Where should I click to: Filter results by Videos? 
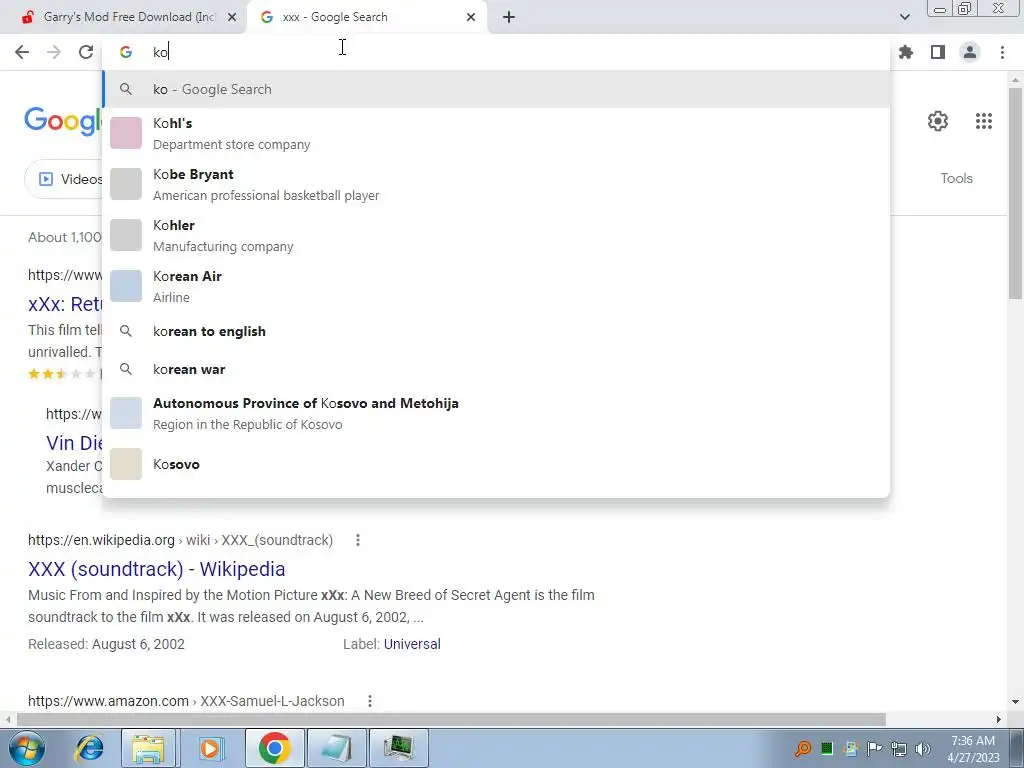point(64,179)
